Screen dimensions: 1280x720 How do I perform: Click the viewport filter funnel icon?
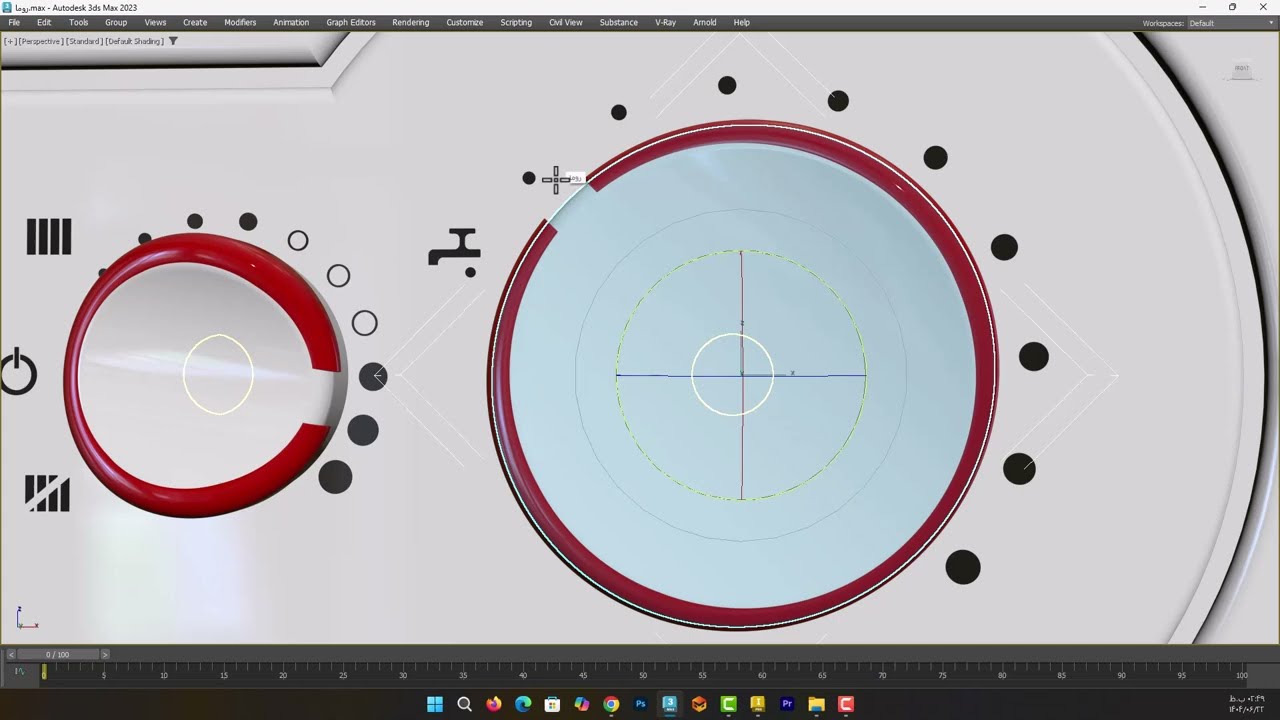tap(173, 41)
